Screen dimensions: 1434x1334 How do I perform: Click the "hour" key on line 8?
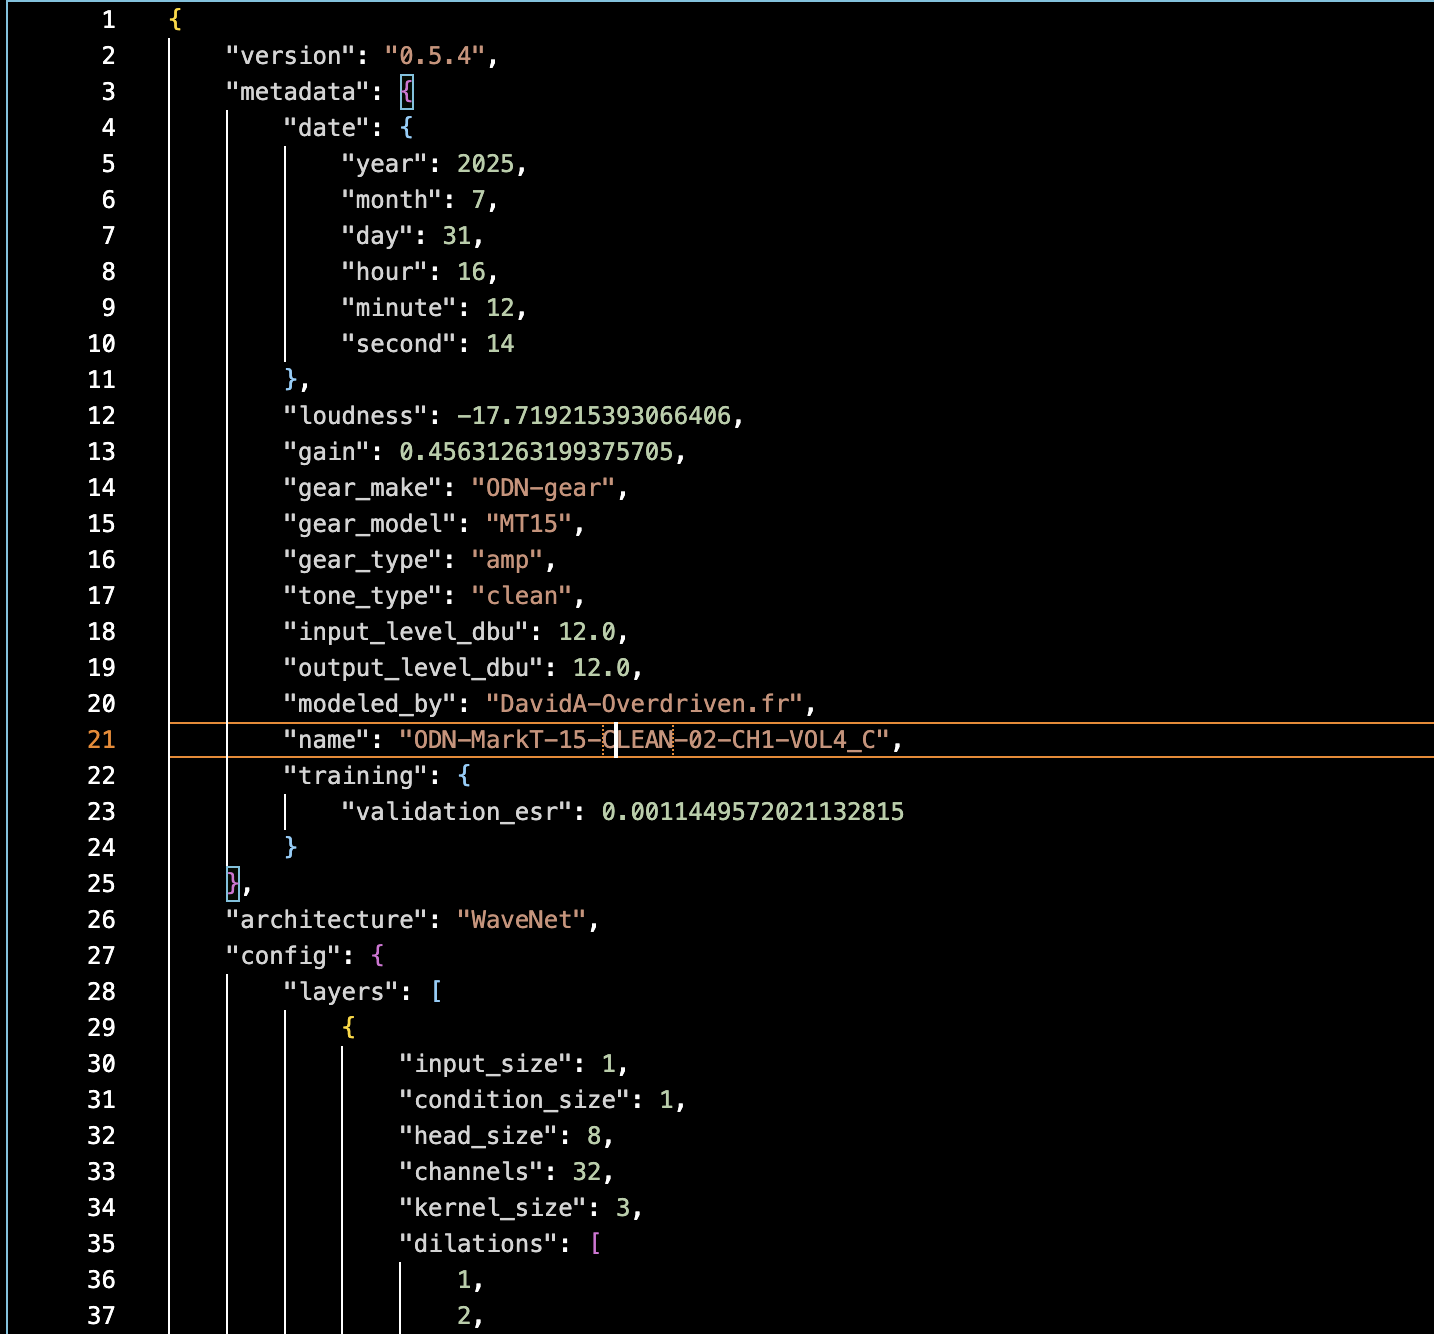click(385, 272)
